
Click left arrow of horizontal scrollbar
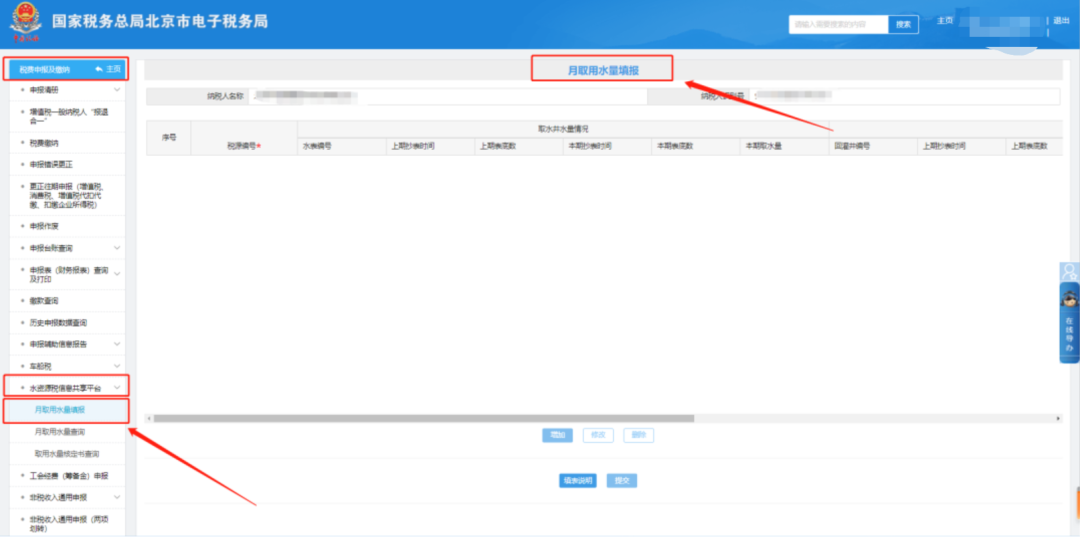tap(149, 418)
